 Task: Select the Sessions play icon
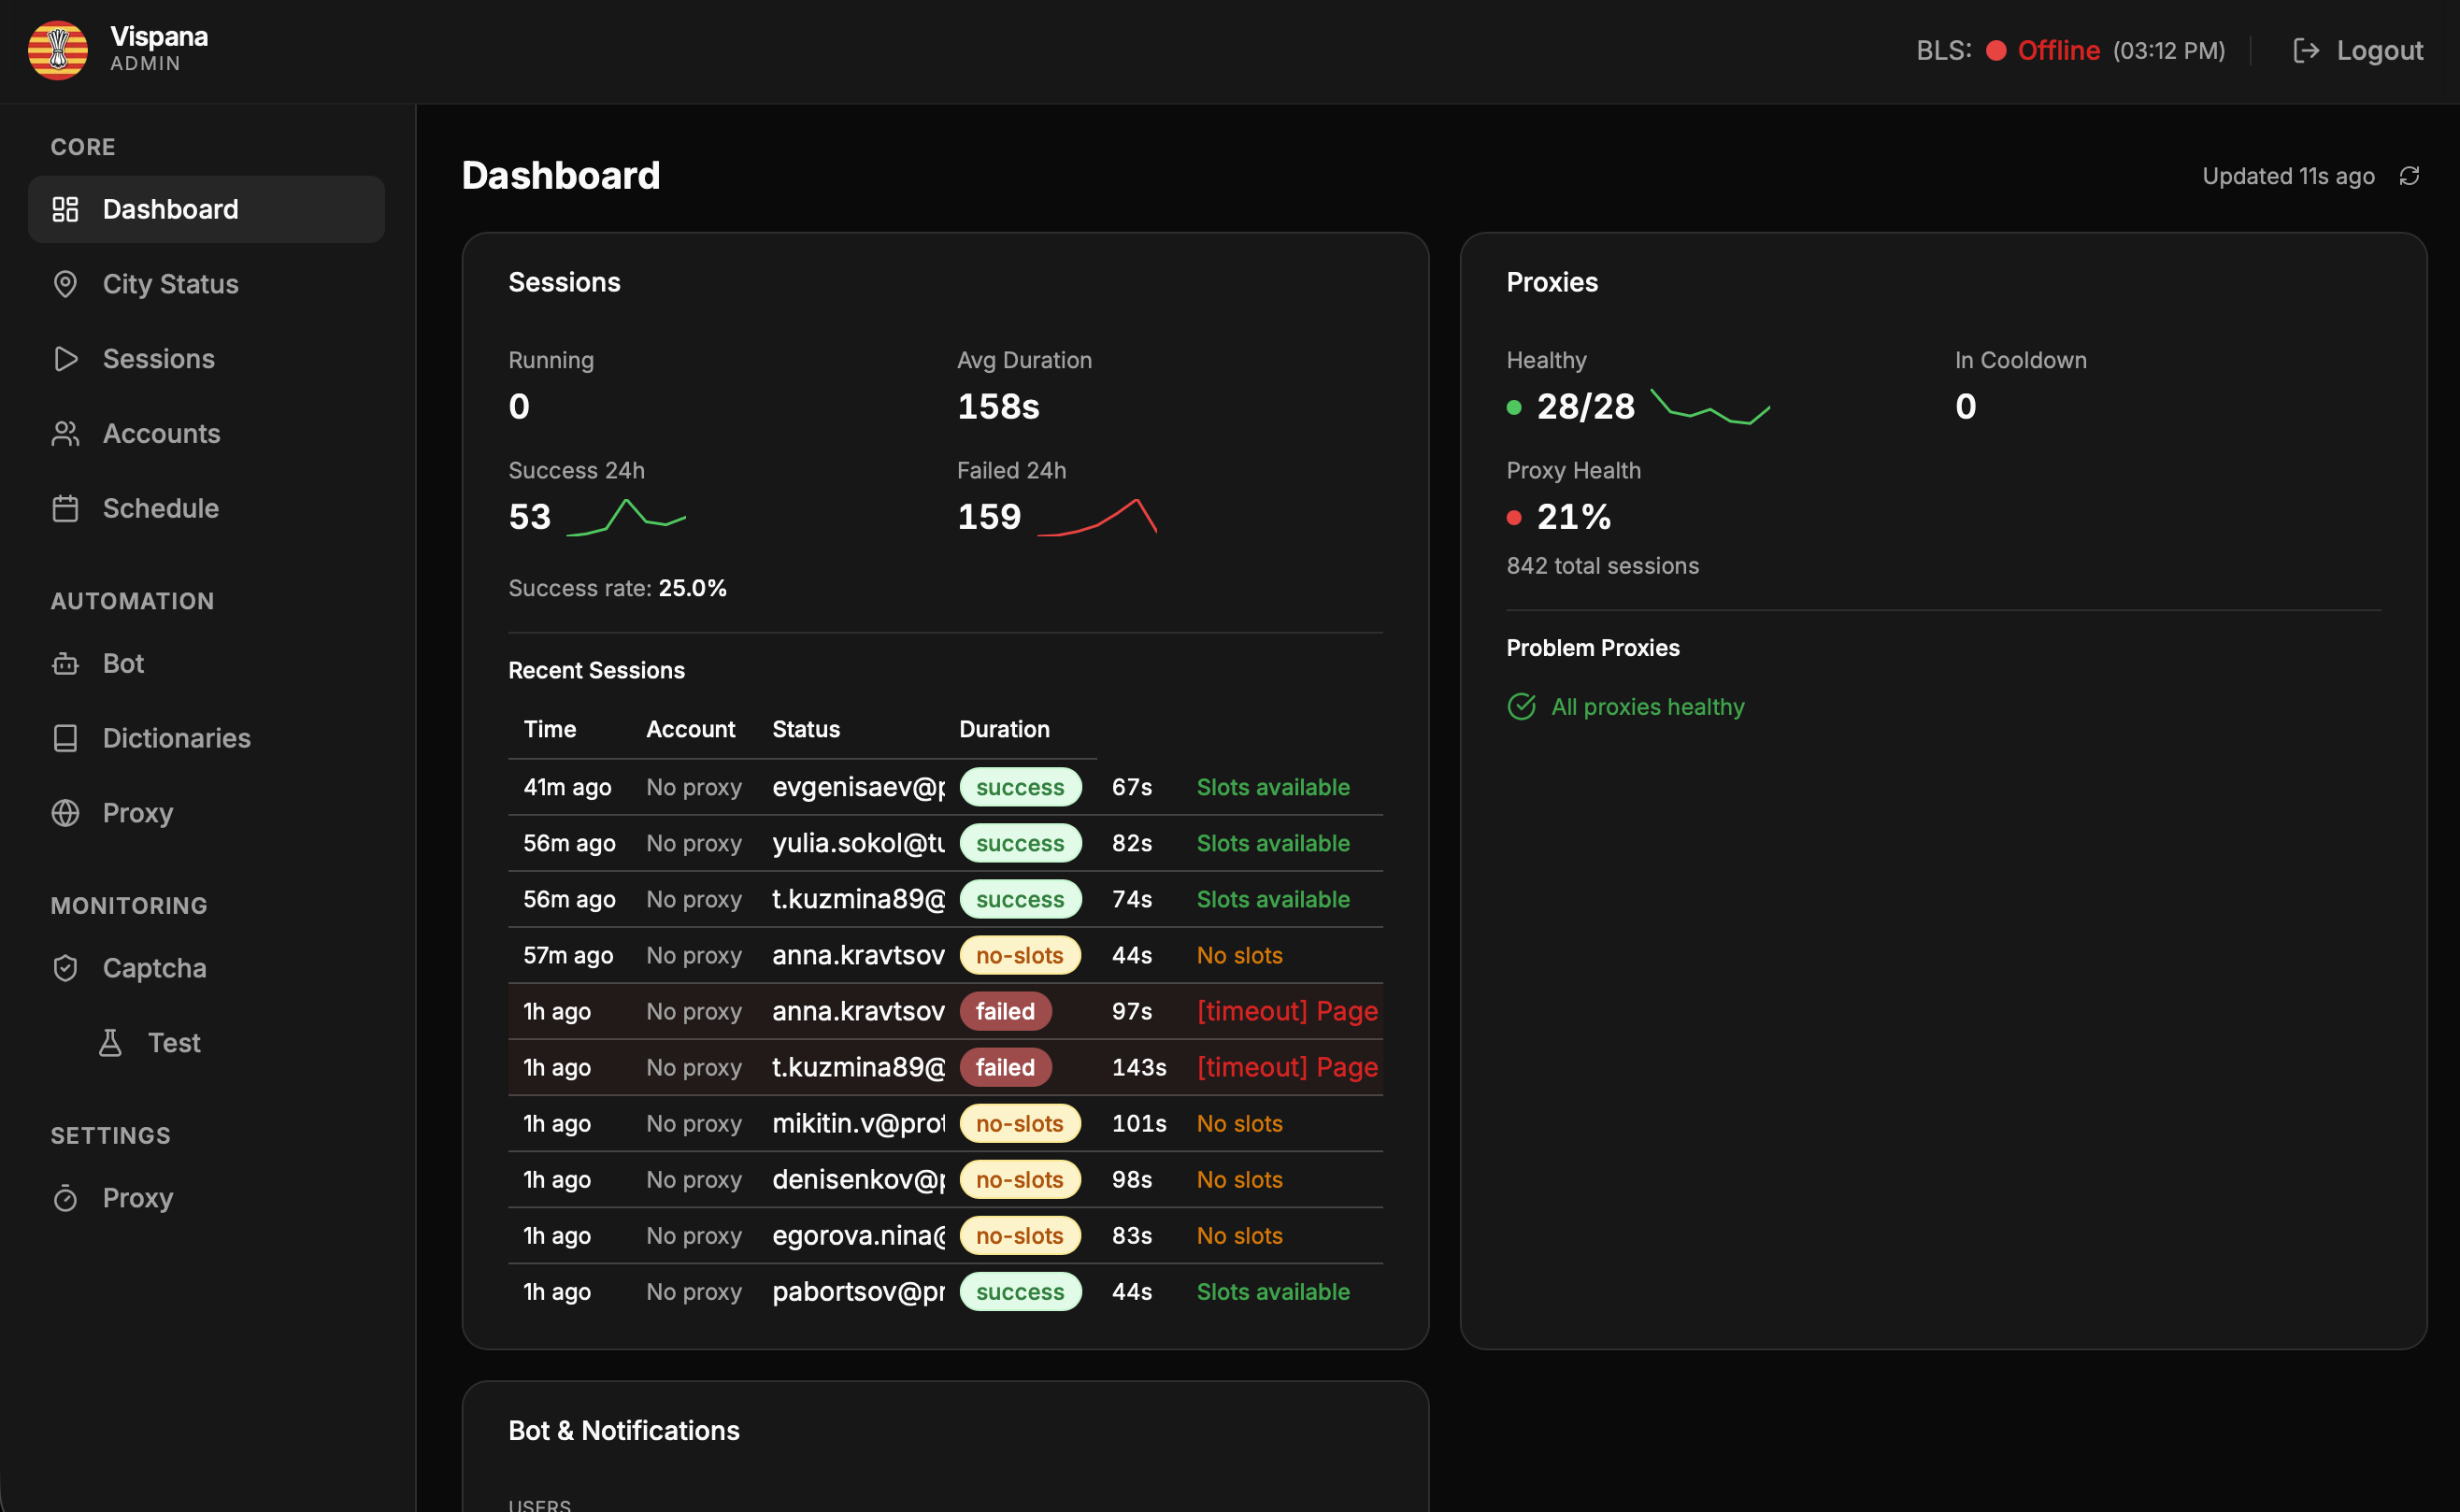pos(65,358)
